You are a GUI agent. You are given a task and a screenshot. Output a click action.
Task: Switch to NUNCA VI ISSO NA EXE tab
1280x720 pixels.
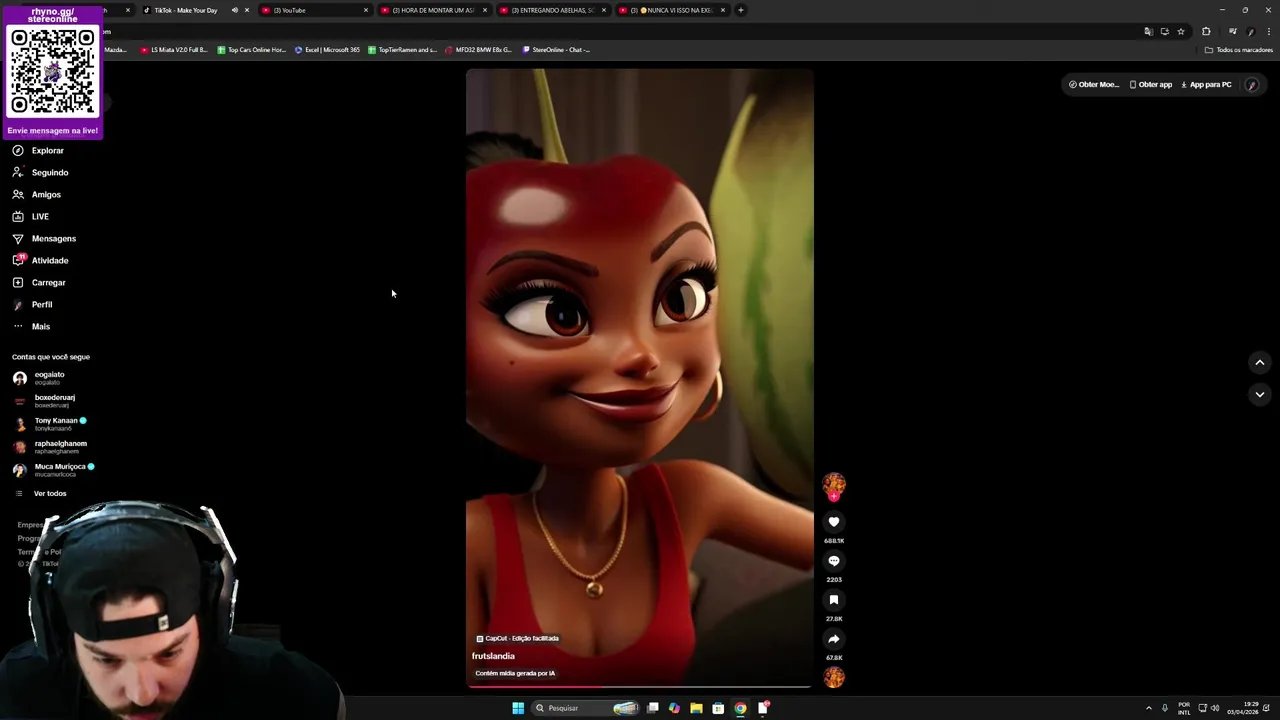coord(671,10)
